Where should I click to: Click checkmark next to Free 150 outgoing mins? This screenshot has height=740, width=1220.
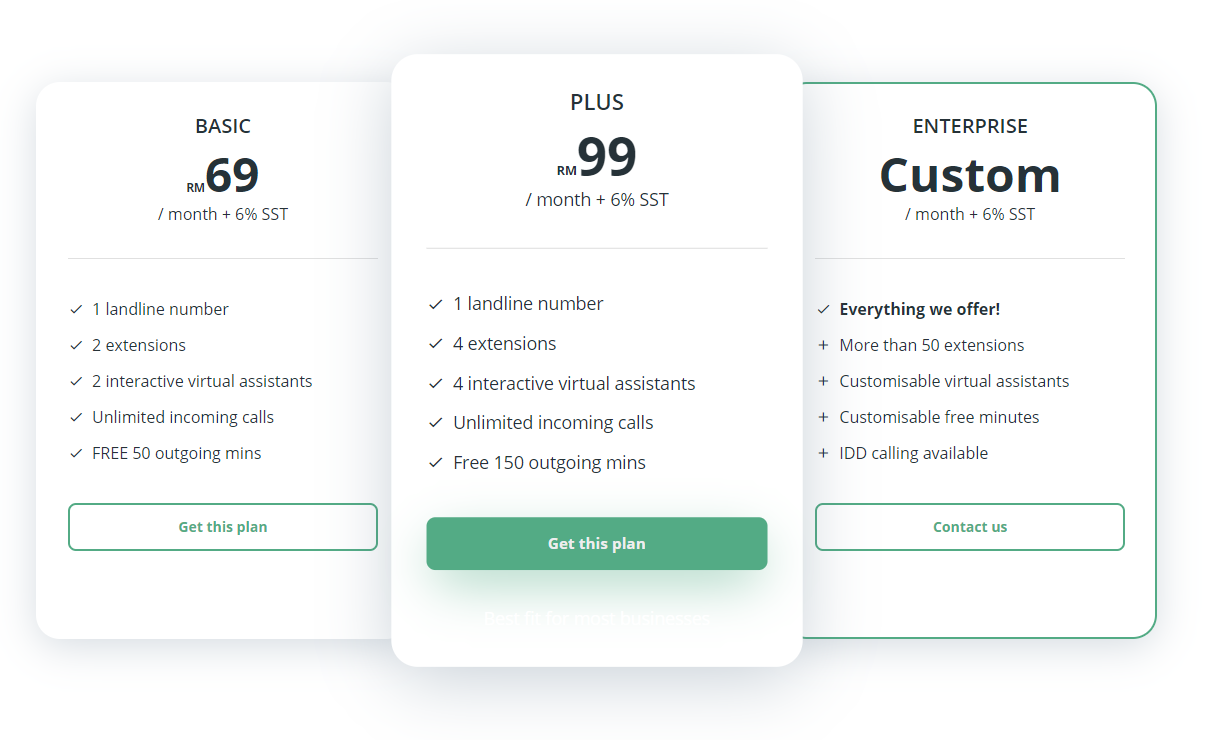point(436,463)
